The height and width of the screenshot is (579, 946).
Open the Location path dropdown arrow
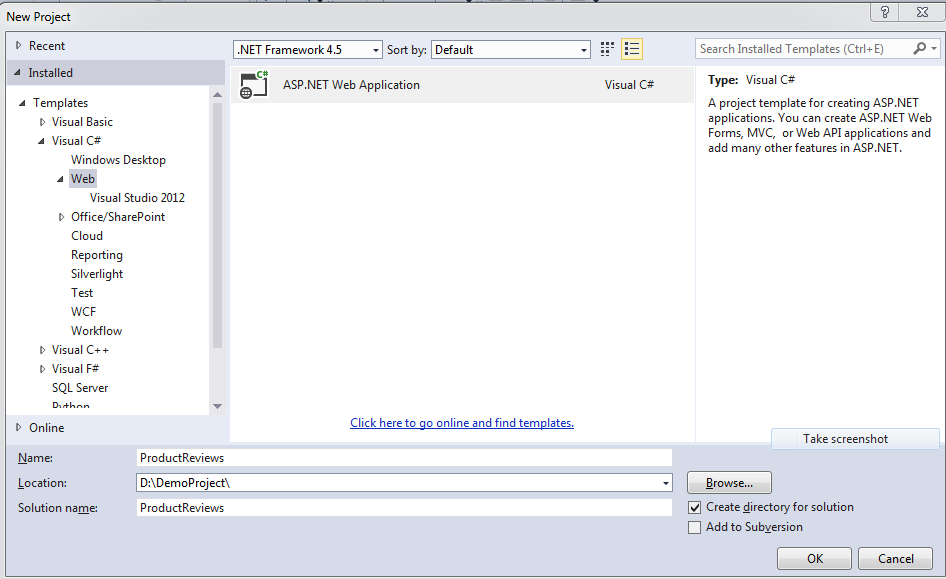[665, 483]
